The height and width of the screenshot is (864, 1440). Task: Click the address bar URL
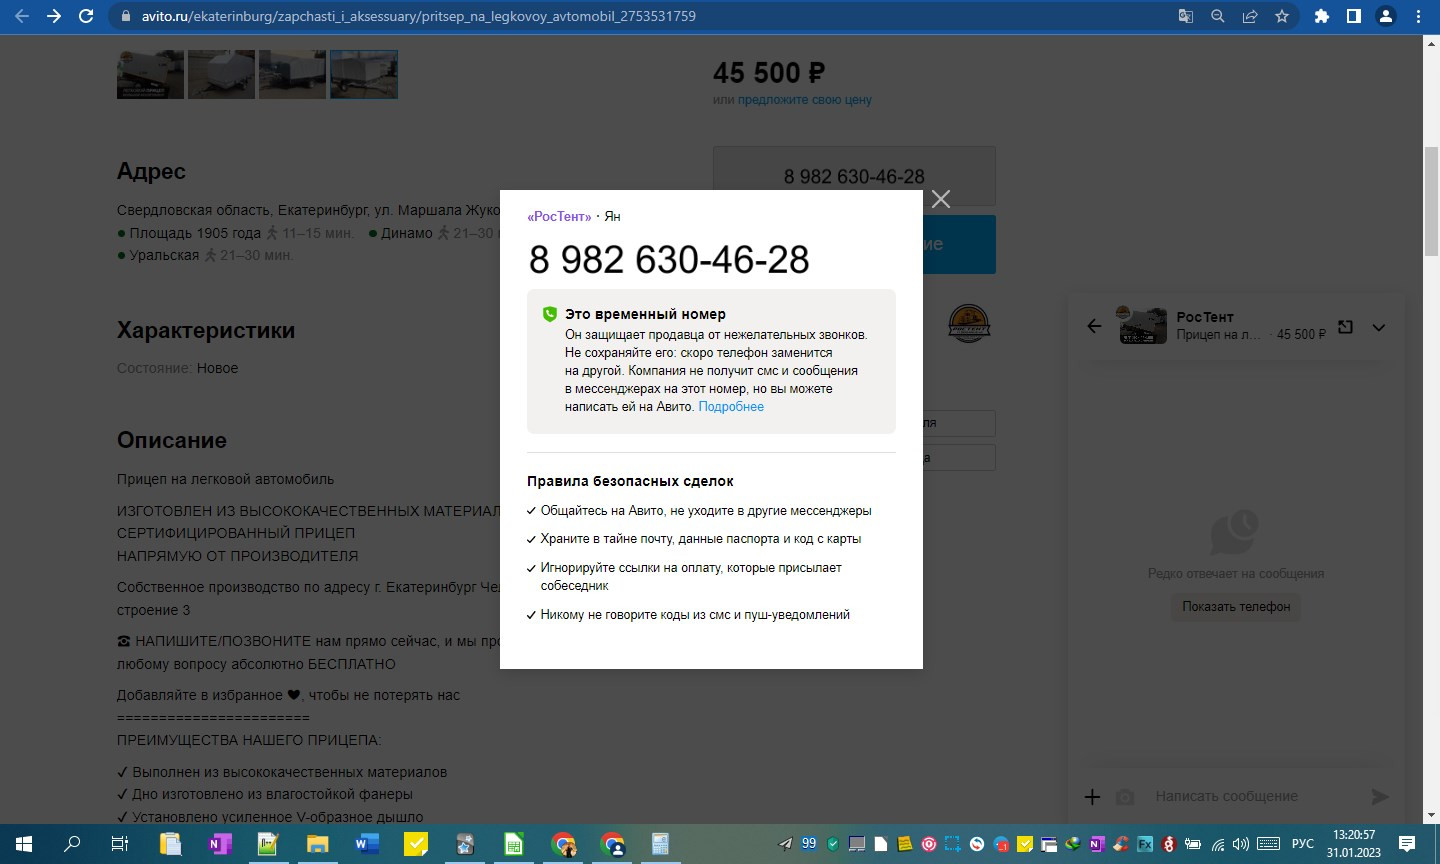coord(419,16)
